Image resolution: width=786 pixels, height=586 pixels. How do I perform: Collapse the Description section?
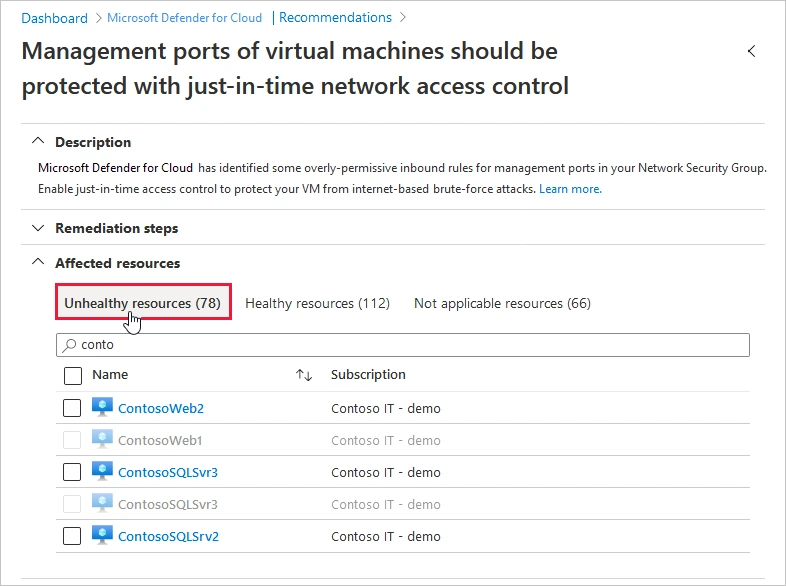[x=38, y=142]
